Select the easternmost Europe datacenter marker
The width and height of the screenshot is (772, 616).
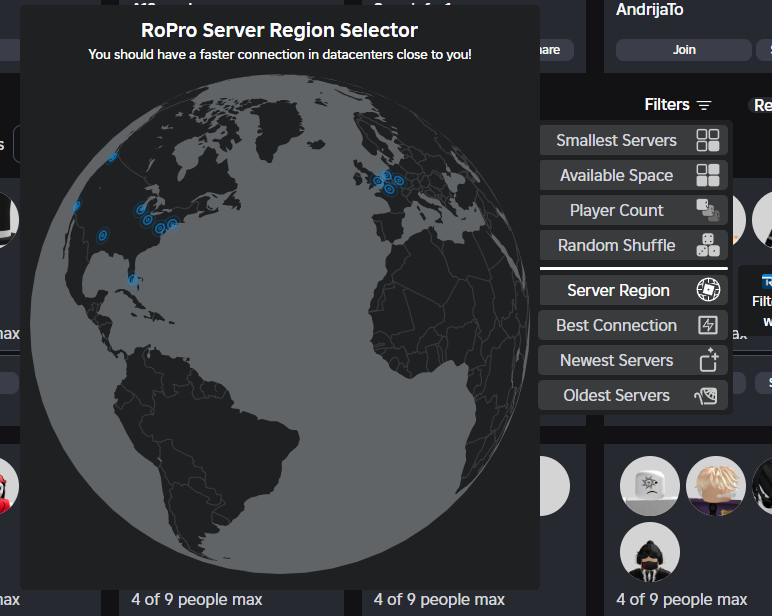(399, 181)
